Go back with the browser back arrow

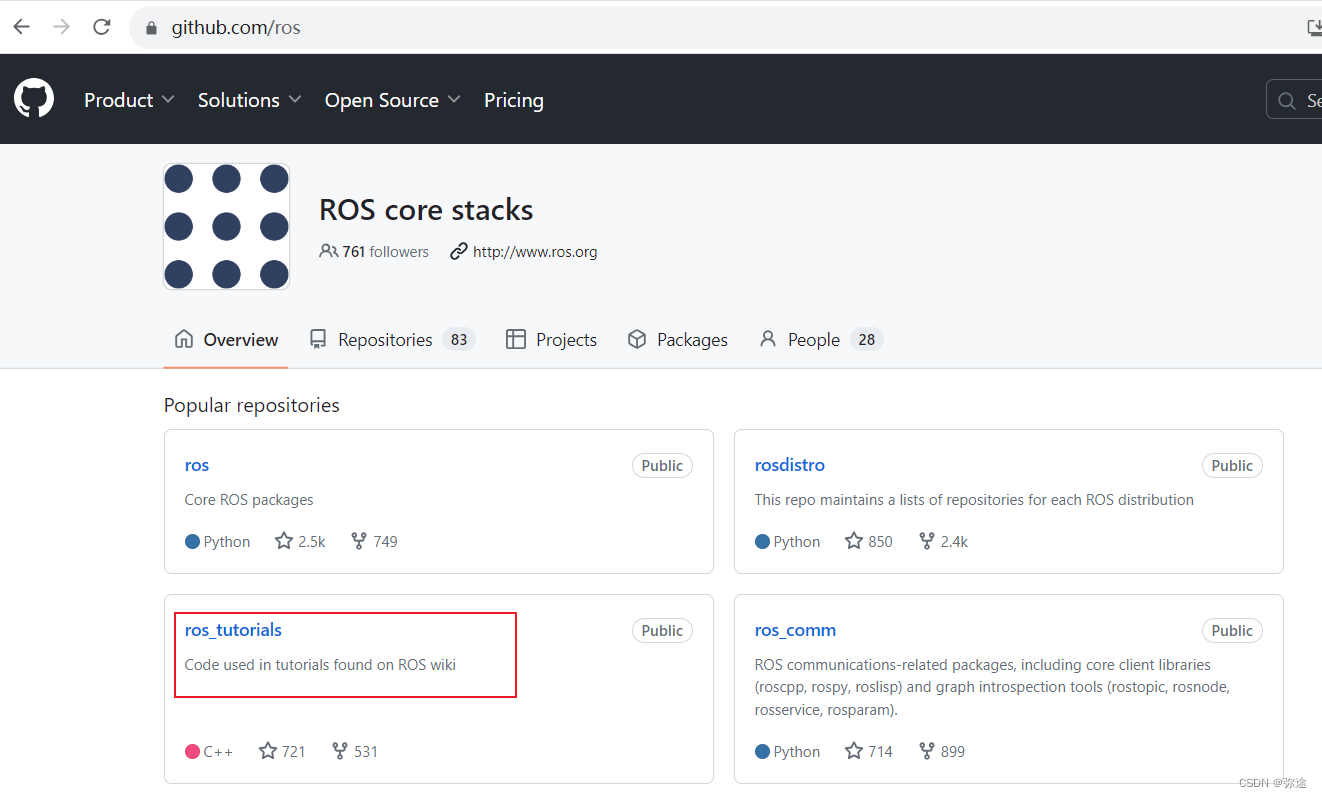pyautogui.click(x=21, y=27)
